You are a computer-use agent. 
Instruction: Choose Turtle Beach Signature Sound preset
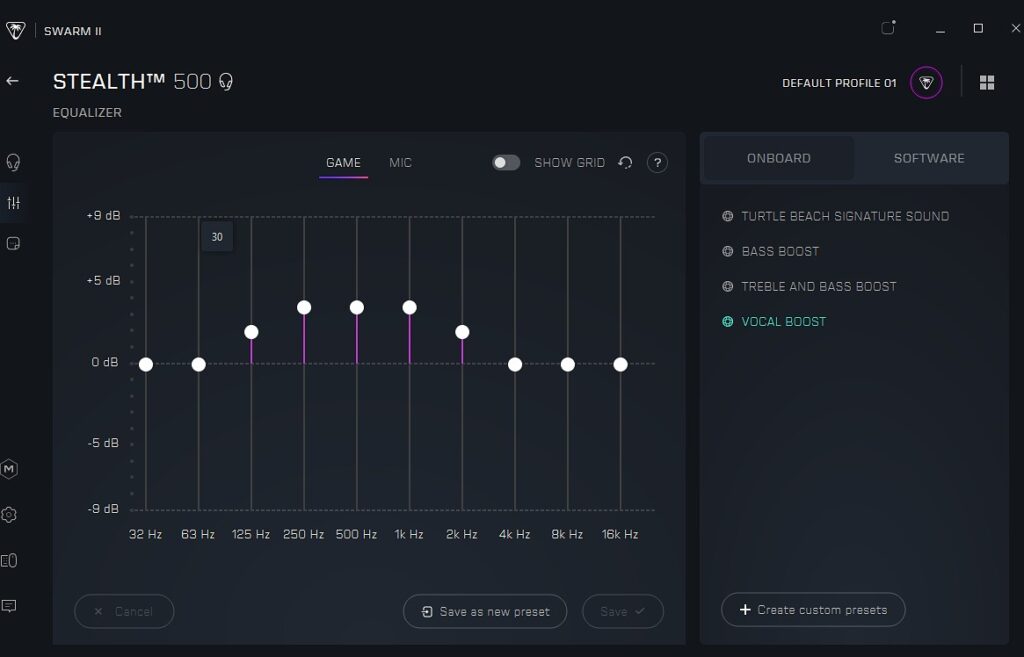point(844,216)
